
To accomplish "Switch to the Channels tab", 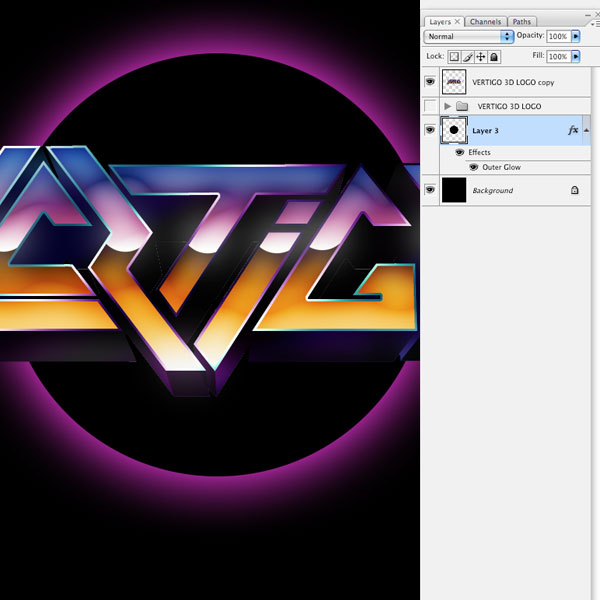I will pos(484,21).
